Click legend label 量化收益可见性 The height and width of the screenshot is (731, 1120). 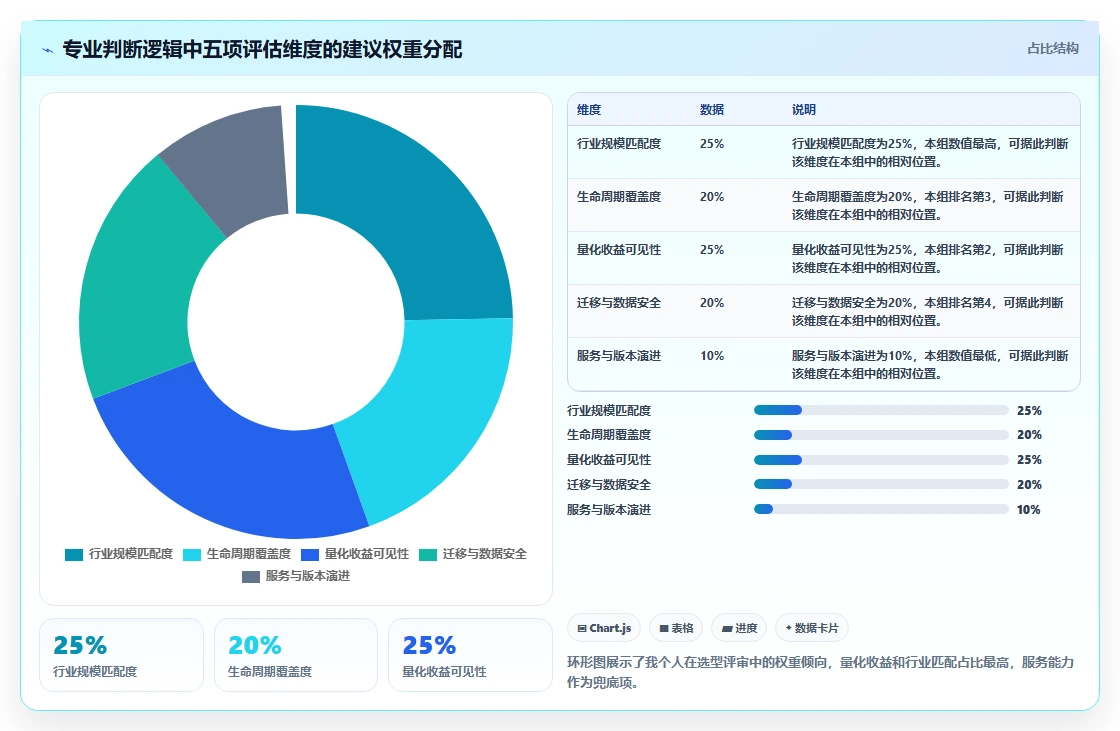[x=366, y=554]
